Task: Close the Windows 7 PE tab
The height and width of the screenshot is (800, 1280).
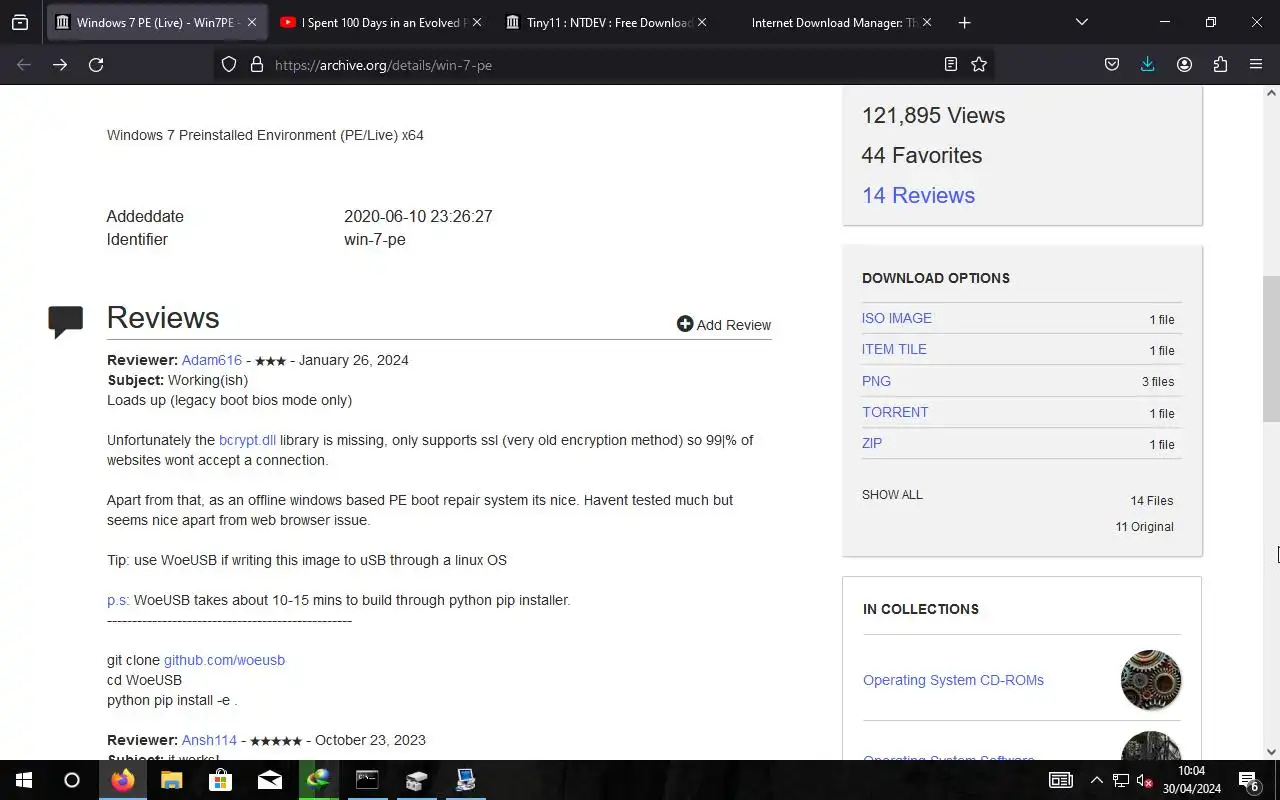Action: (x=251, y=22)
